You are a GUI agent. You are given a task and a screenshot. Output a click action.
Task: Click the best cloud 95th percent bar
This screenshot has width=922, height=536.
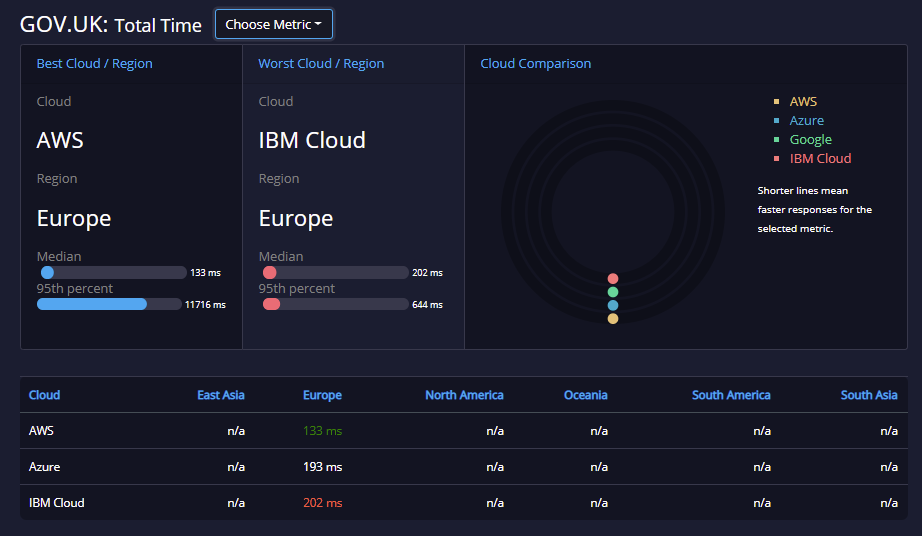pos(92,304)
